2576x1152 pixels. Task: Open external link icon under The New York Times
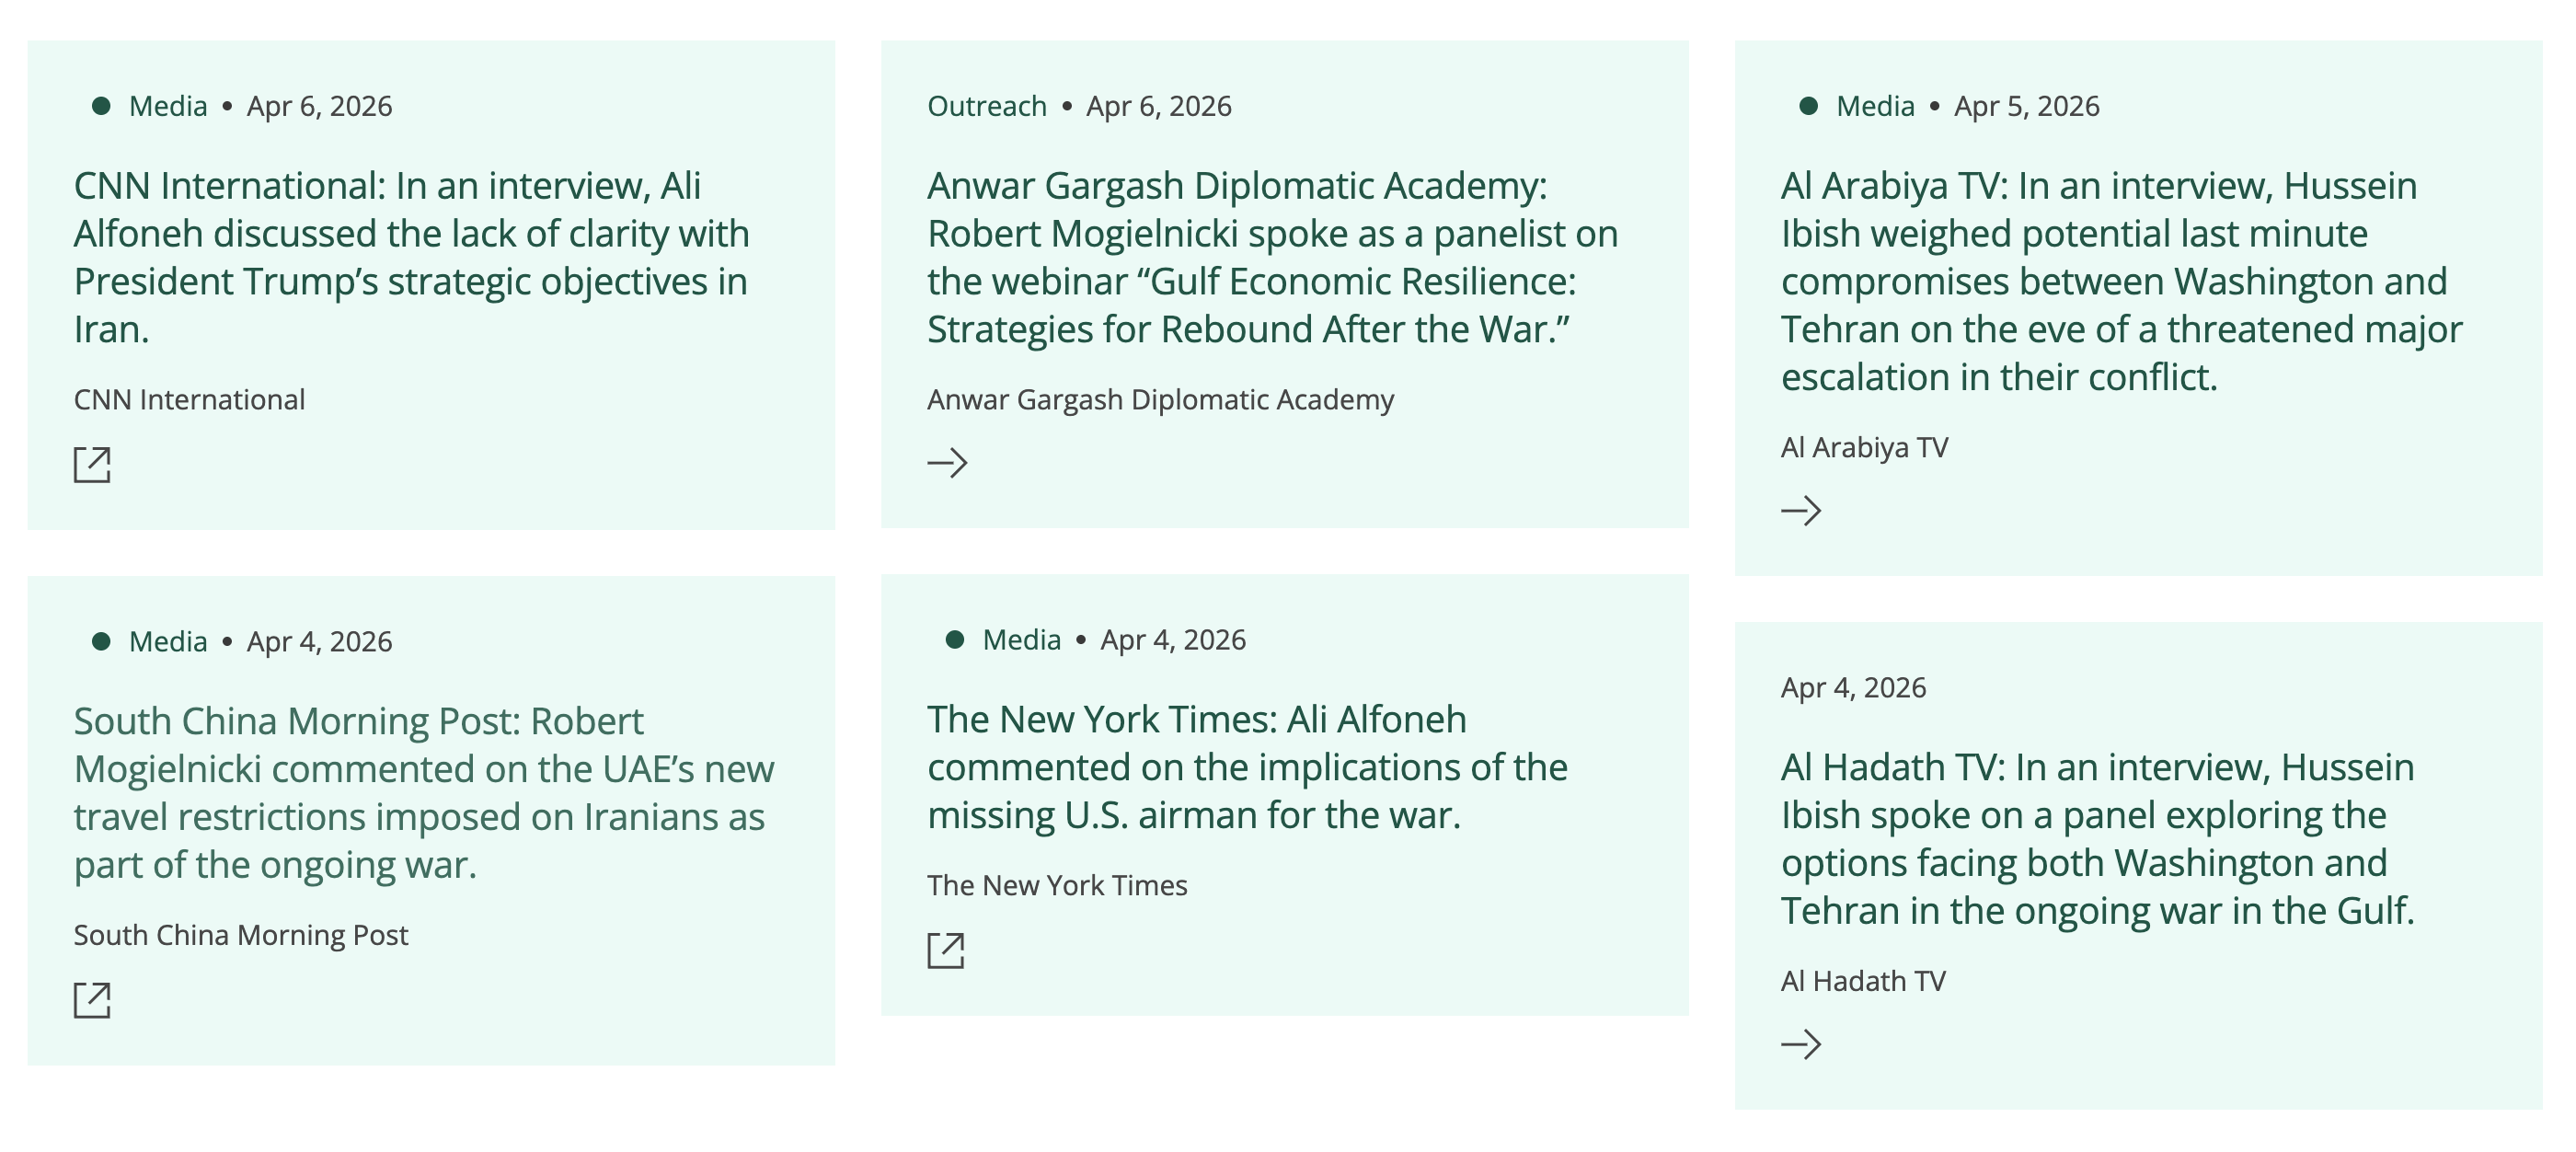pos(945,950)
